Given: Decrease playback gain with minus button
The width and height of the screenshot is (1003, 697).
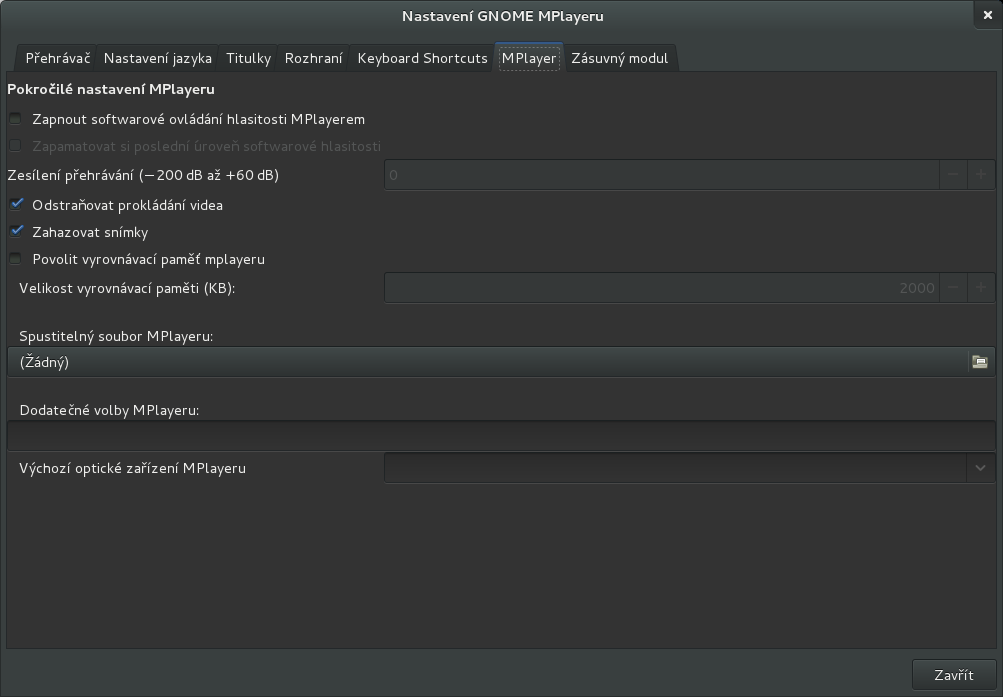Looking at the screenshot, I should click(x=952, y=175).
